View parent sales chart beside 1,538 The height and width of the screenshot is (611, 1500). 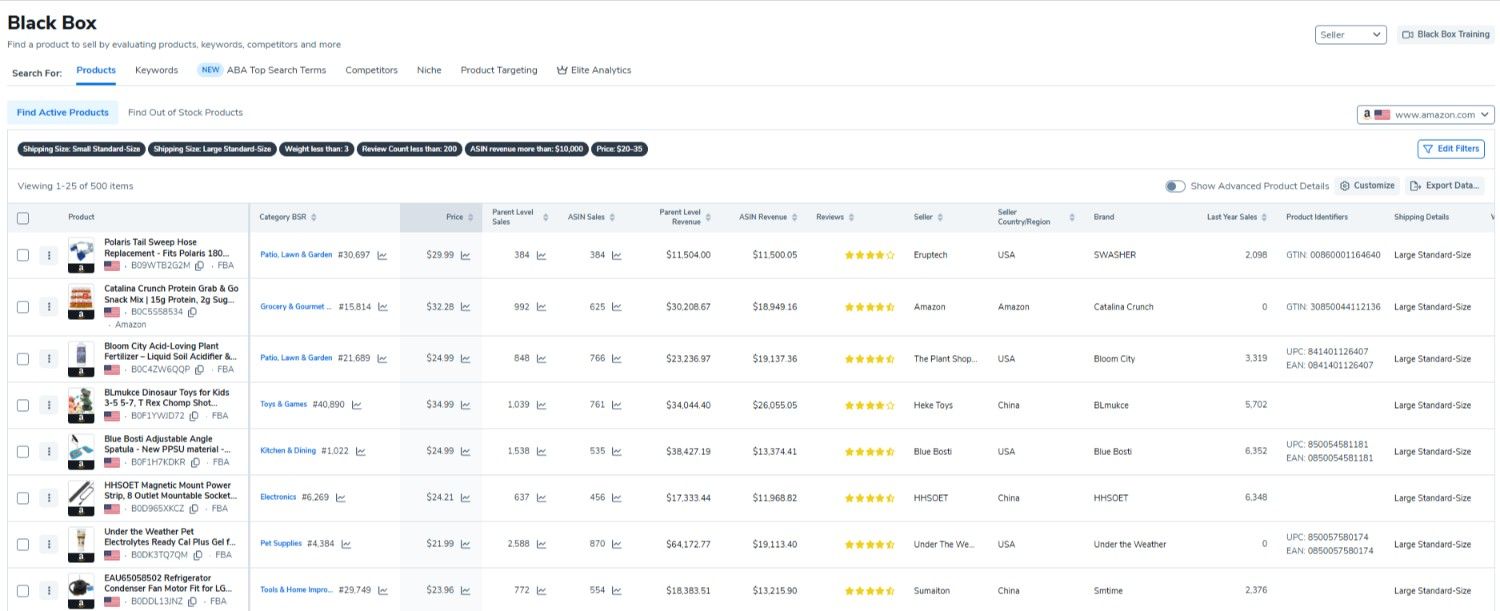pos(541,451)
